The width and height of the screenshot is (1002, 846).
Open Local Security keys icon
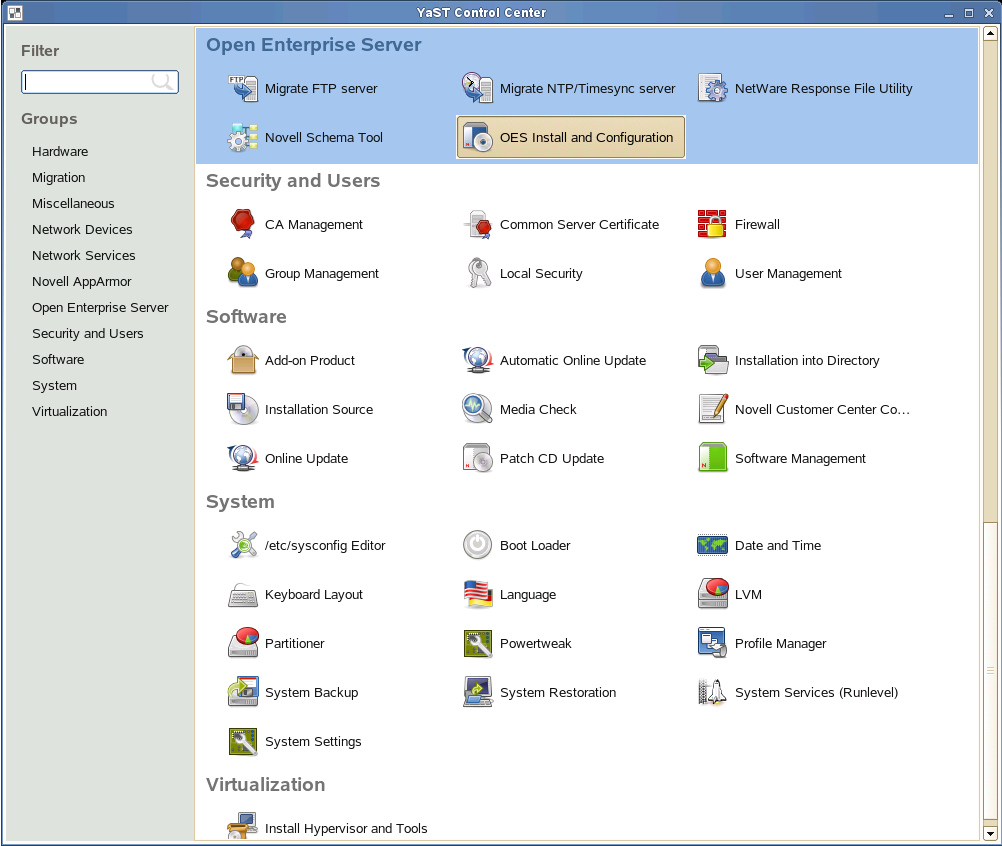point(477,273)
